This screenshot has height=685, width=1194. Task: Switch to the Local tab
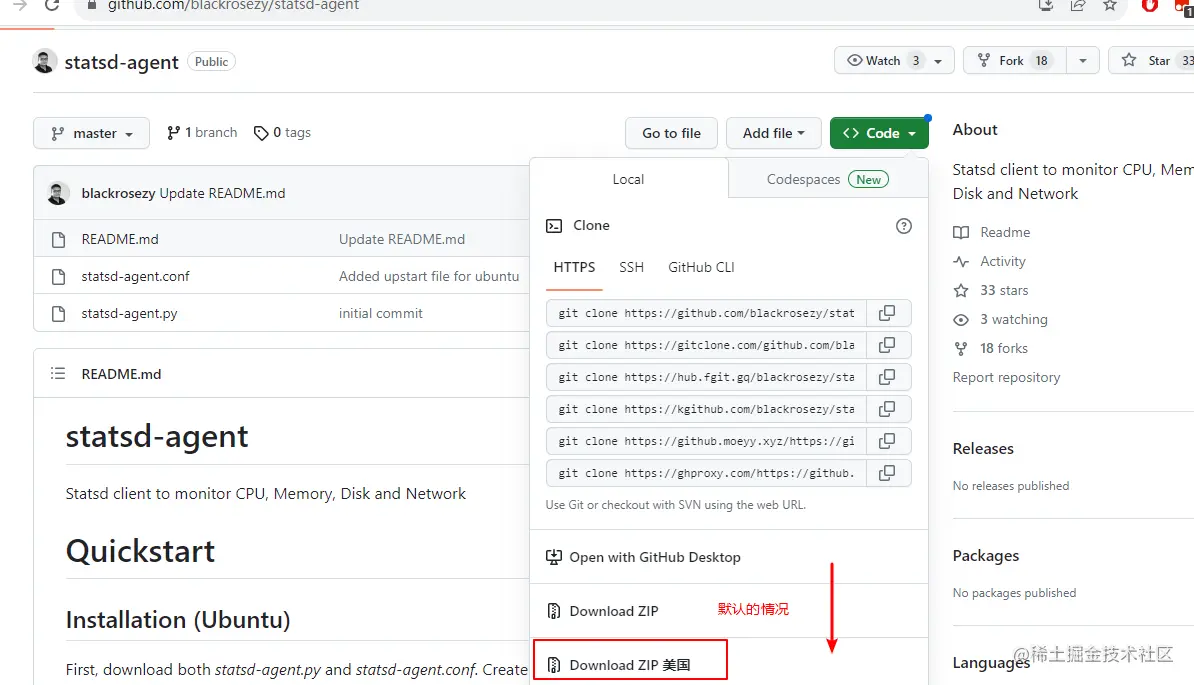pos(628,180)
